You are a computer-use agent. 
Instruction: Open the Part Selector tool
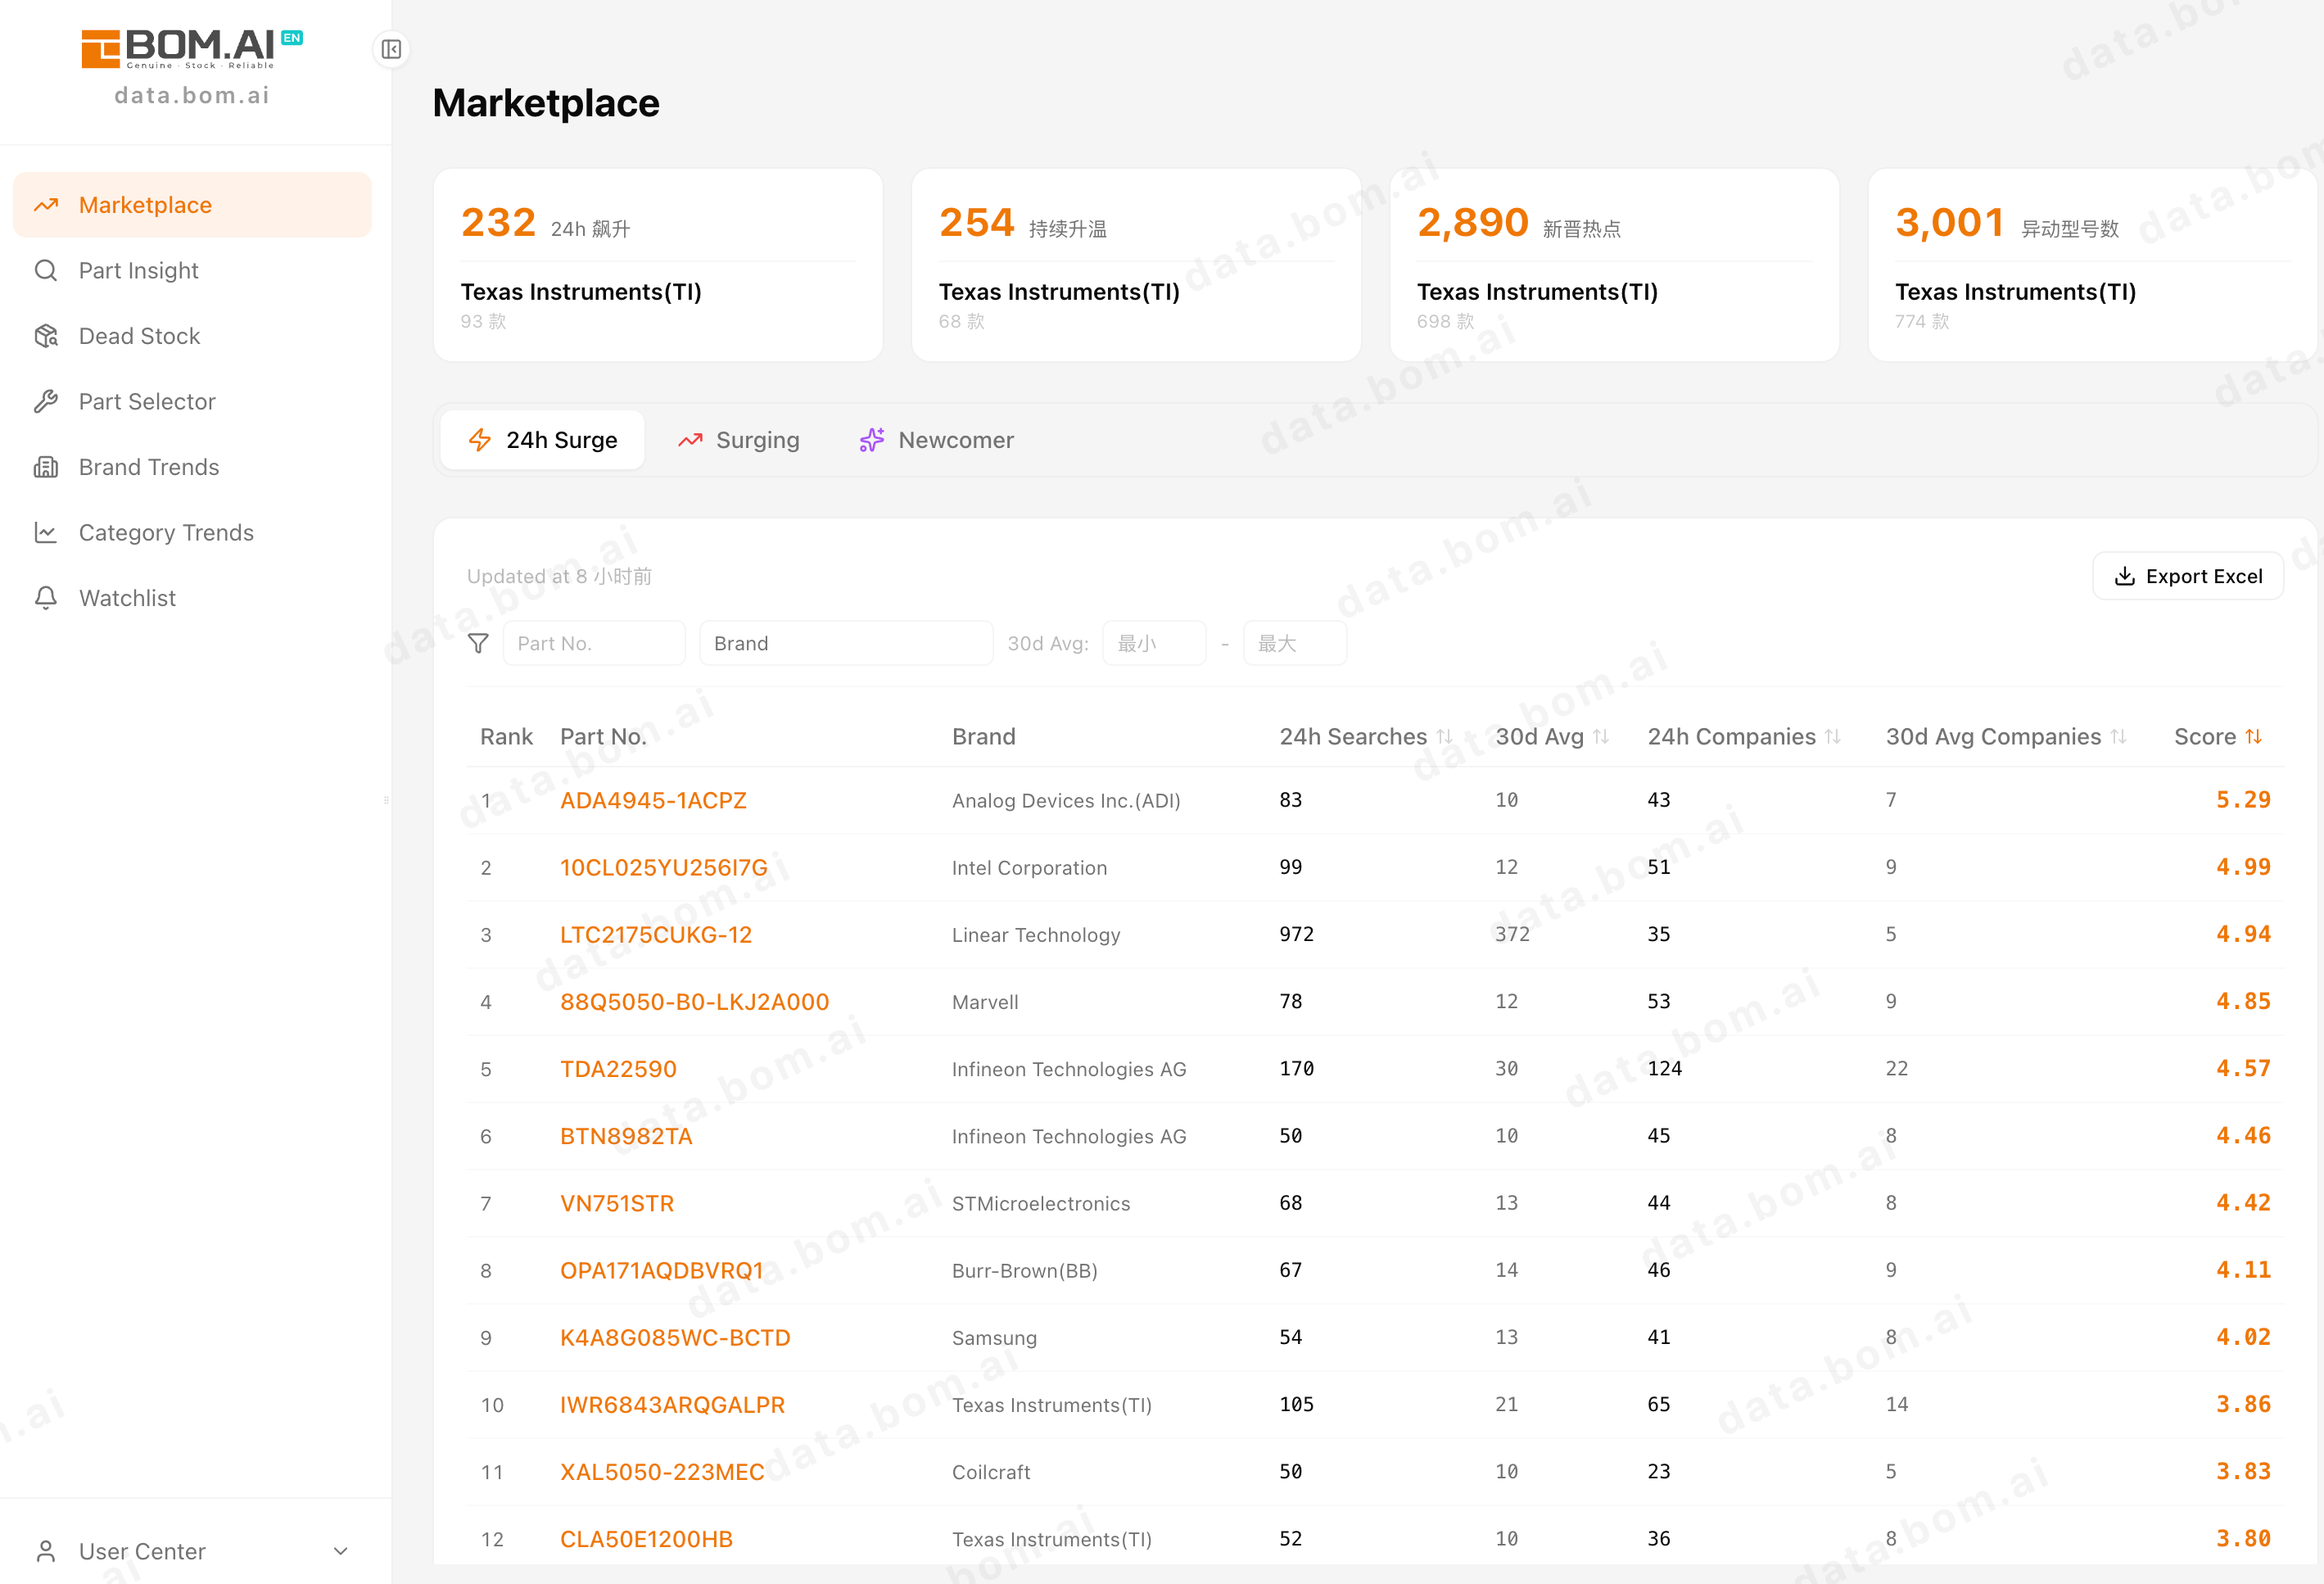[x=192, y=401]
